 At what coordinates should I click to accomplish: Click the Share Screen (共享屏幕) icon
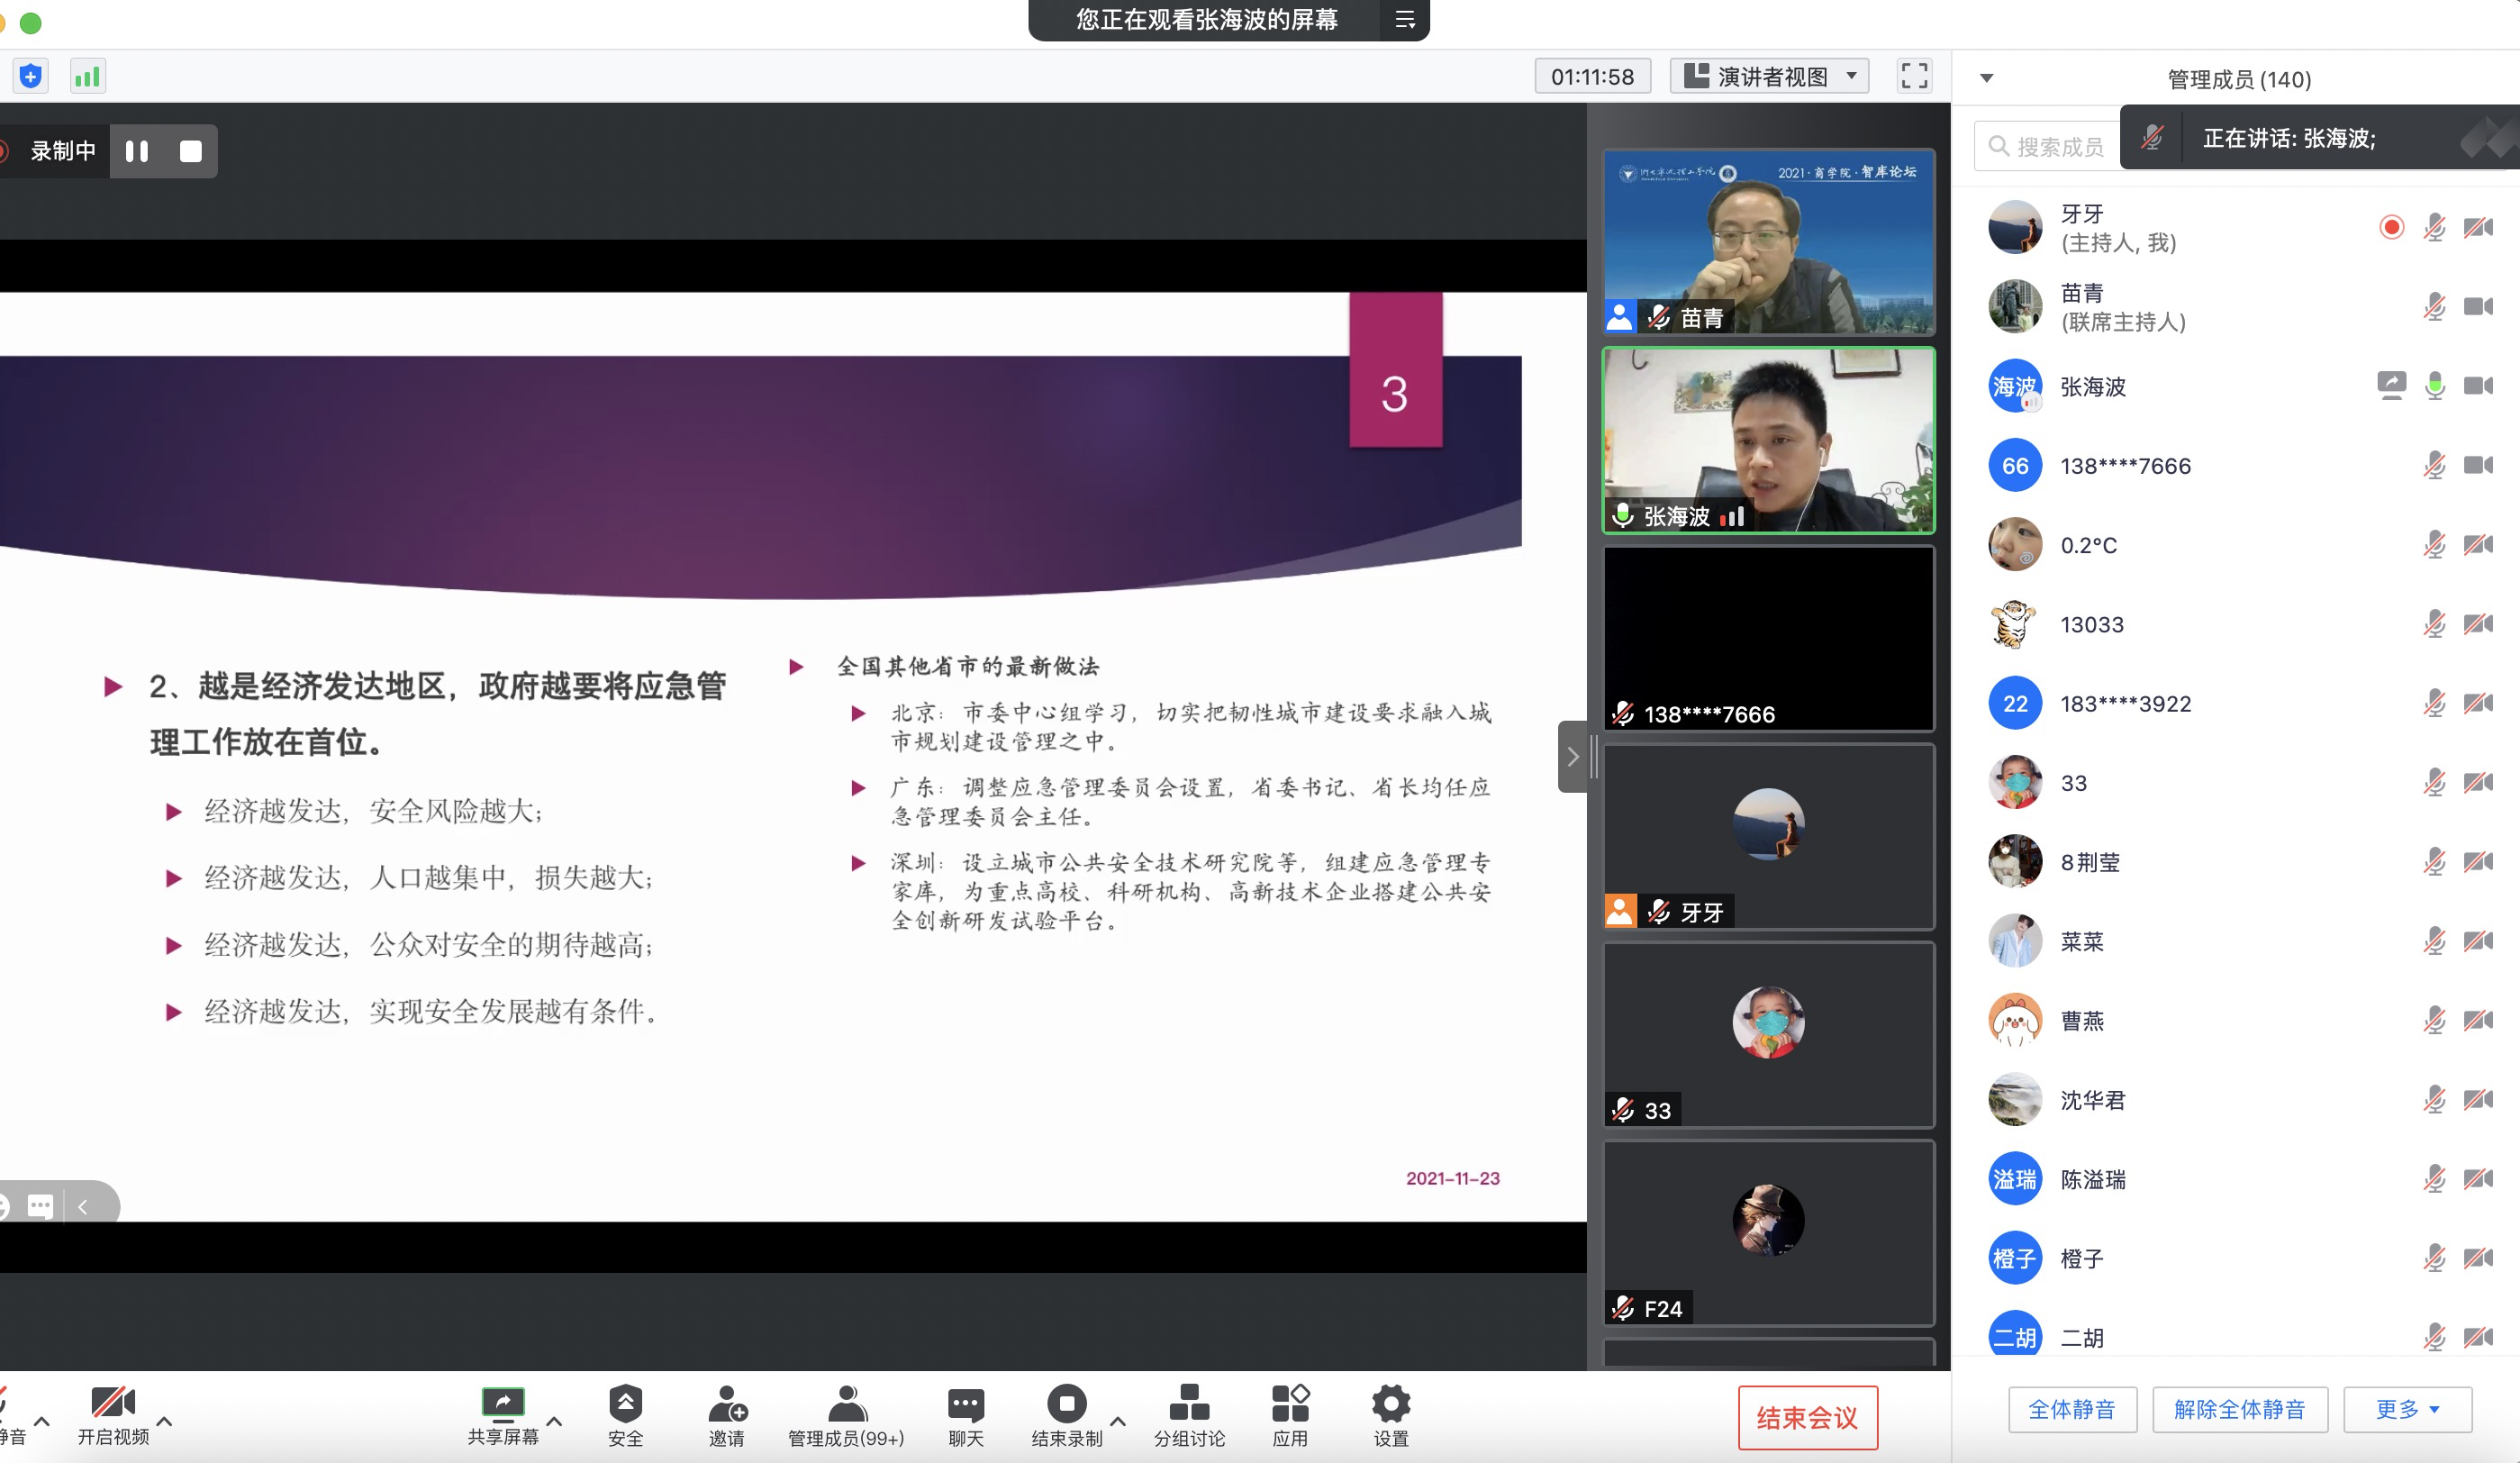(x=502, y=1403)
